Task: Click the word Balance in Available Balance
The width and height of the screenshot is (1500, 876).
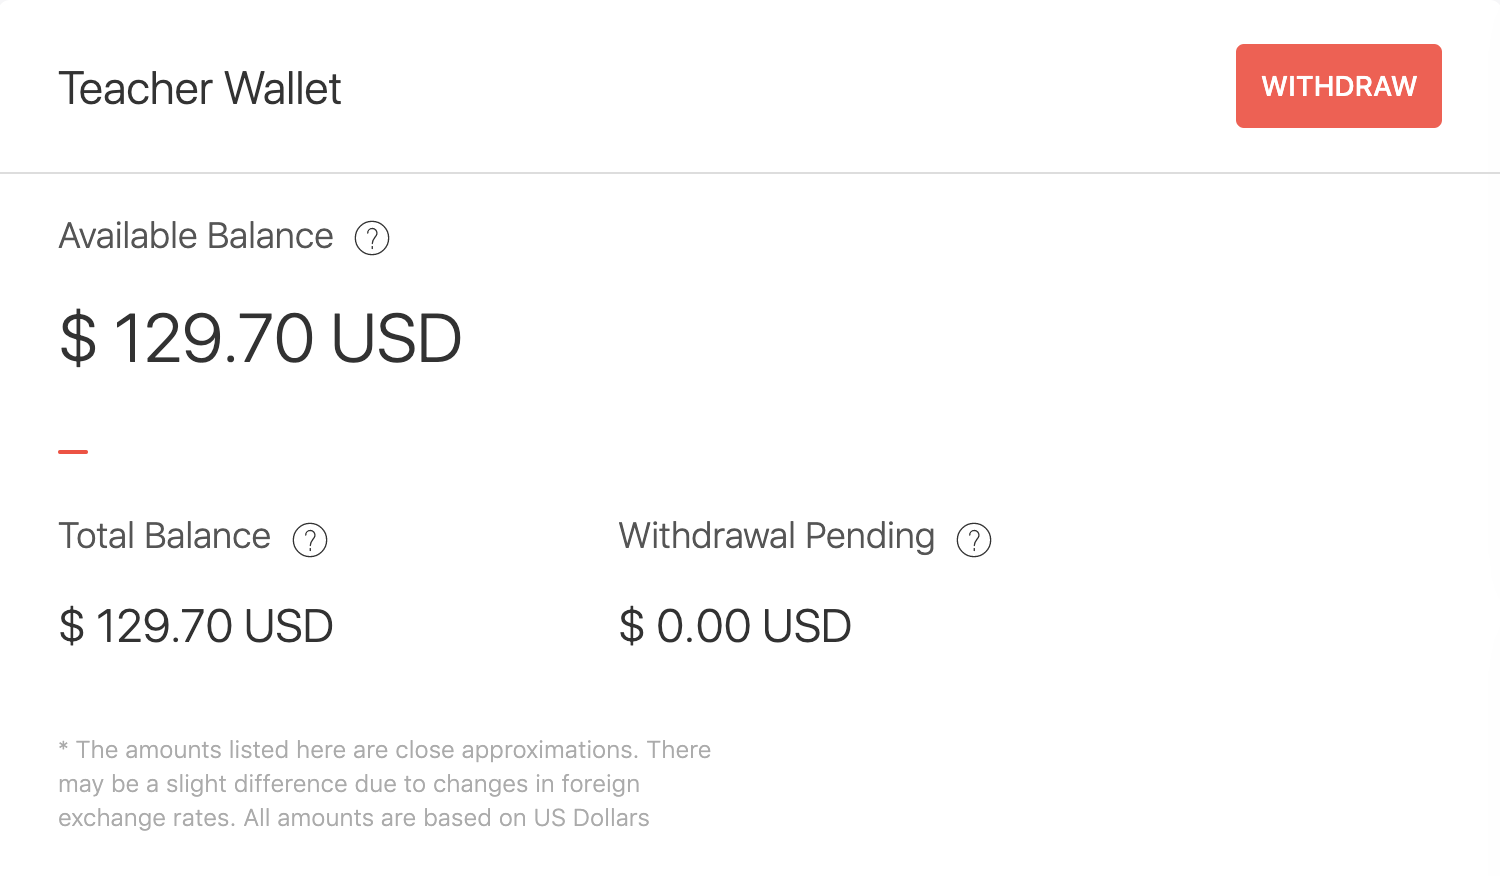Action: point(270,236)
